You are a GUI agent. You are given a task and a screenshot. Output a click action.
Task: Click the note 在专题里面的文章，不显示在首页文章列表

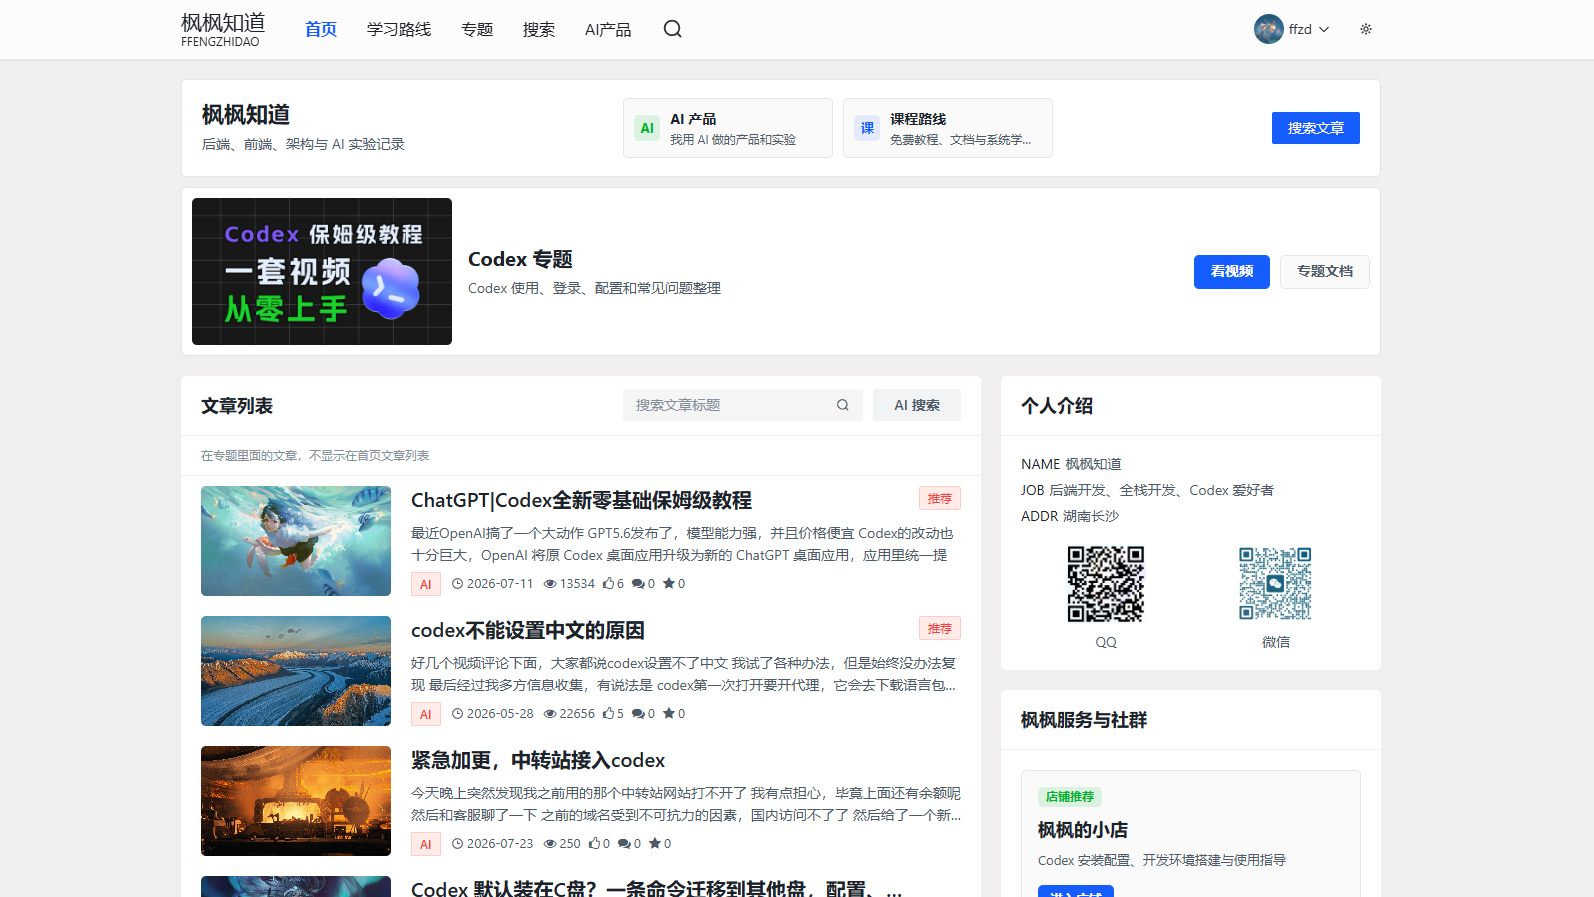coord(315,456)
